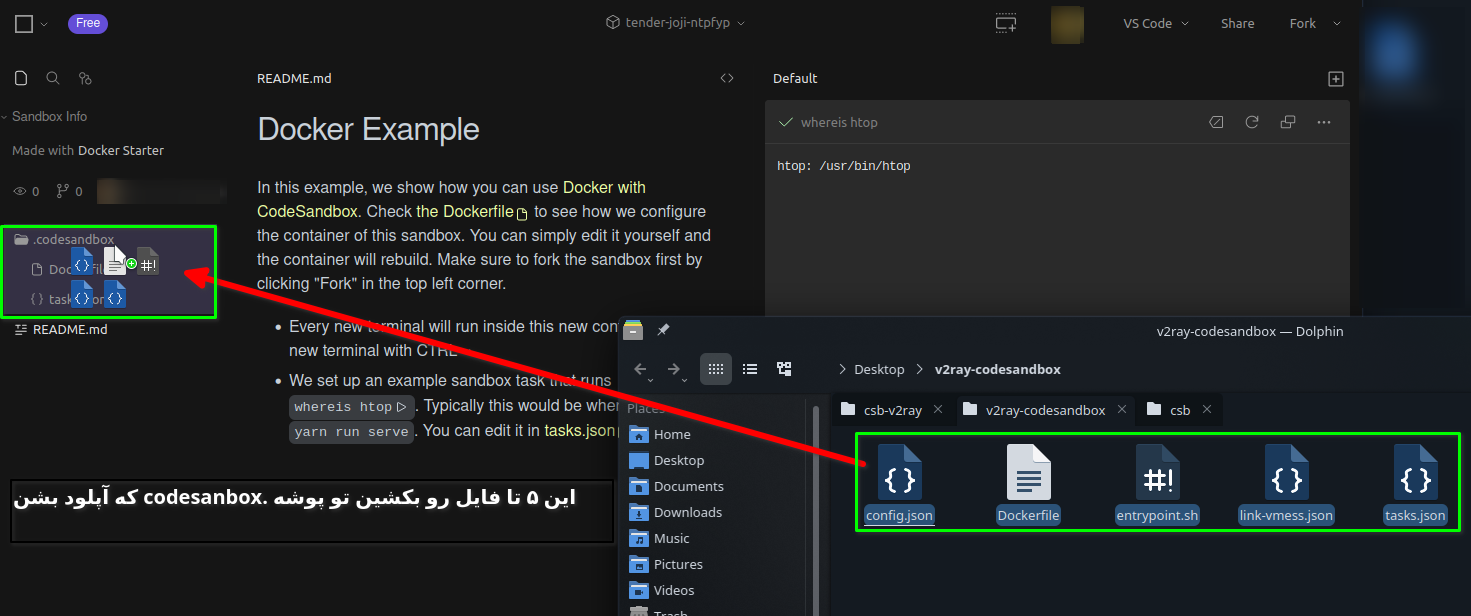Image resolution: width=1471 pixels, height=616 pixels.
Task: Click the Dolphin window app icon
Action: 634,330
